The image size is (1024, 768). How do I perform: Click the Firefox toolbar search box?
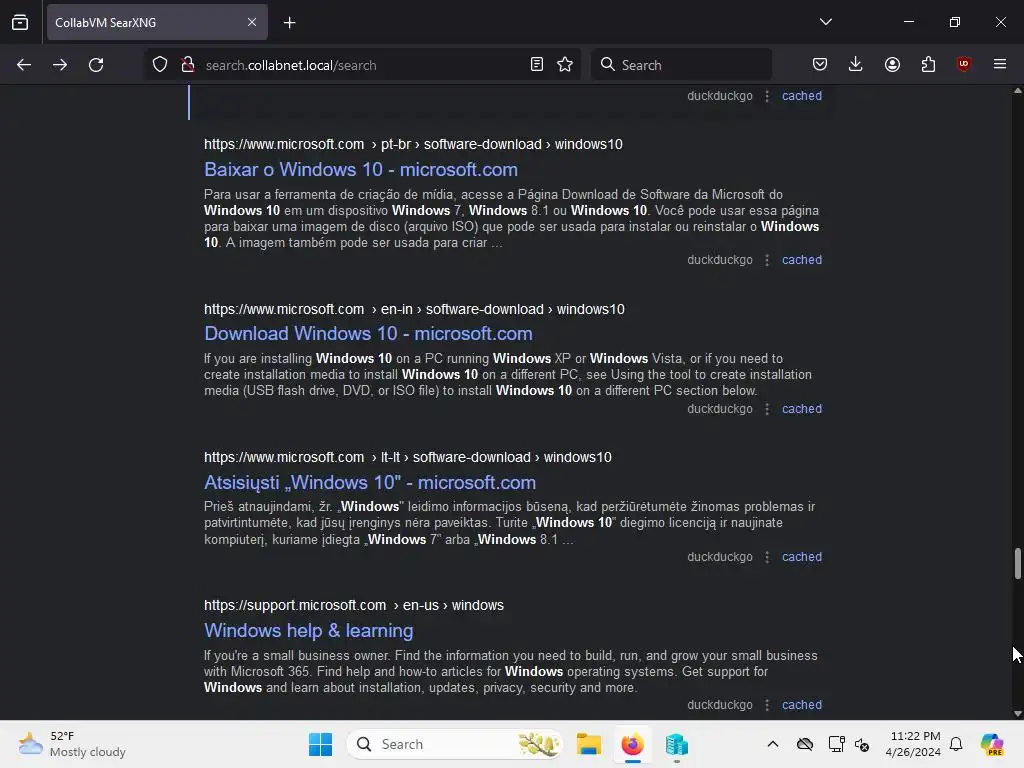click(x=681, y=65)
